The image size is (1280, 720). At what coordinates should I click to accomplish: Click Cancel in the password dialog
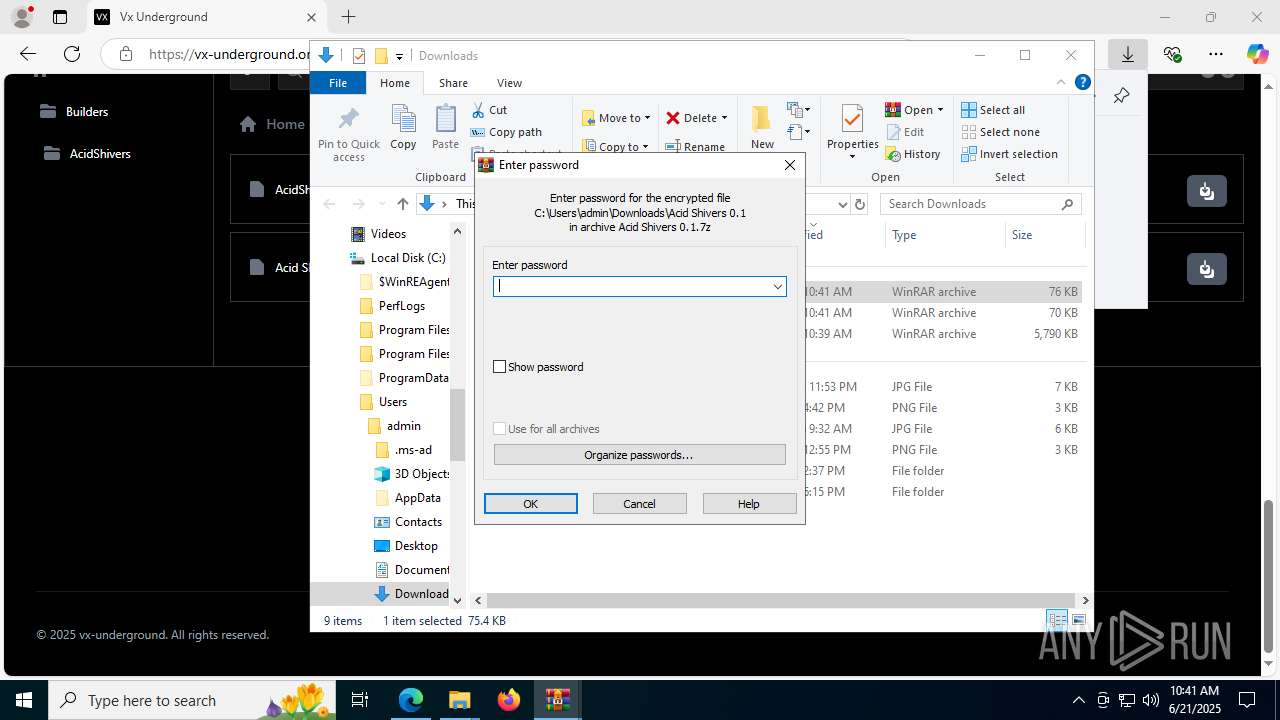(640, 504)
